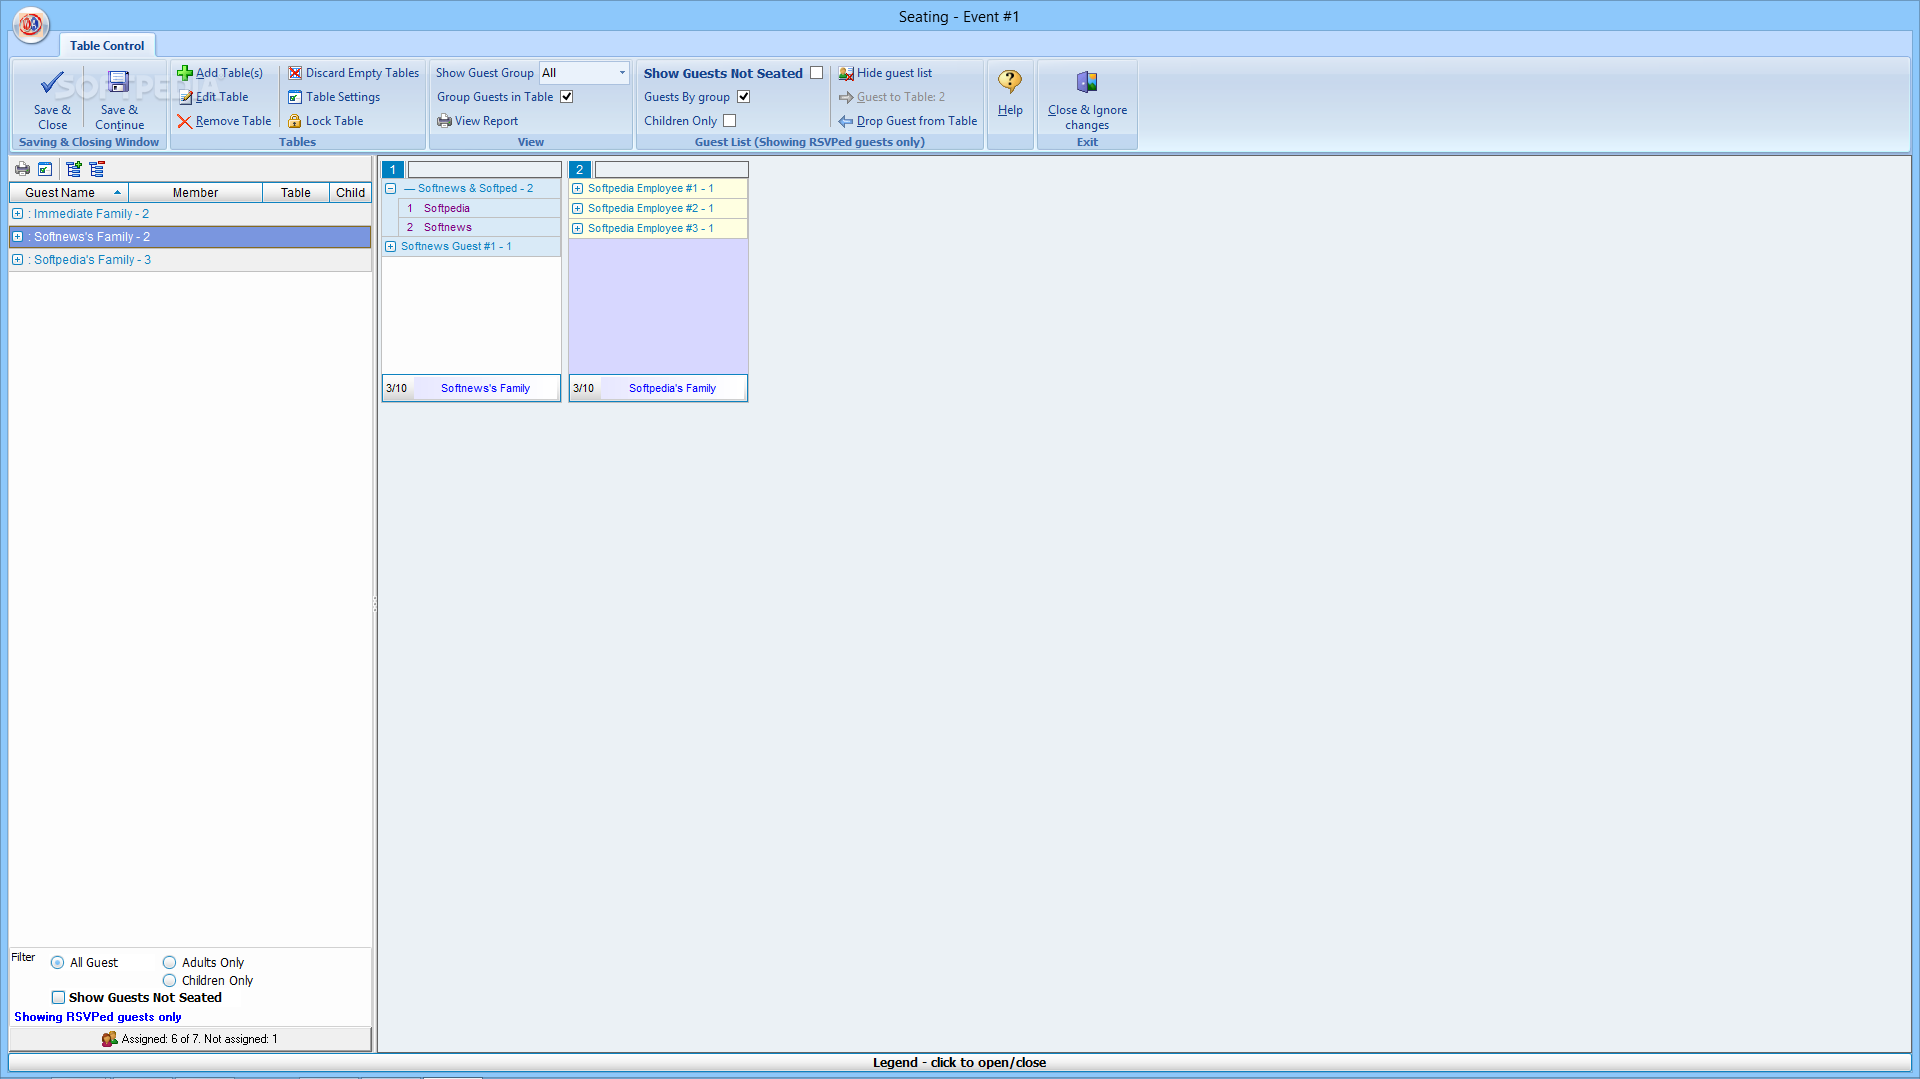Click the name field of table 1
Viewport: 1920px width, 1079px height.
(484, 170)
